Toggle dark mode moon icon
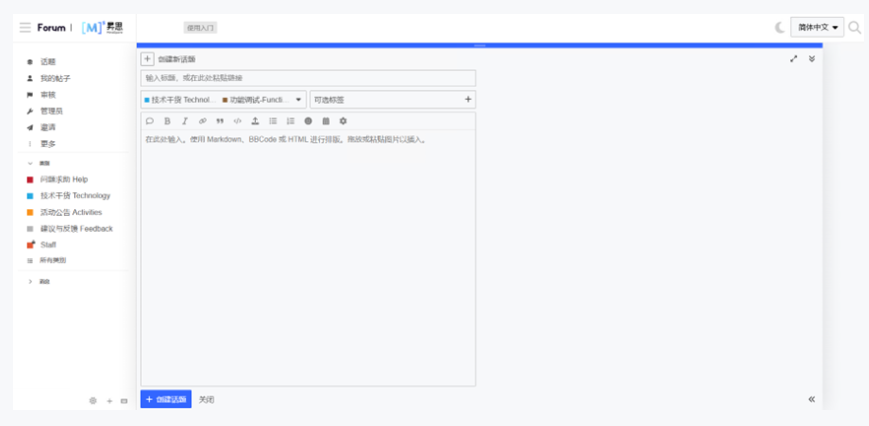 (779, 27)
